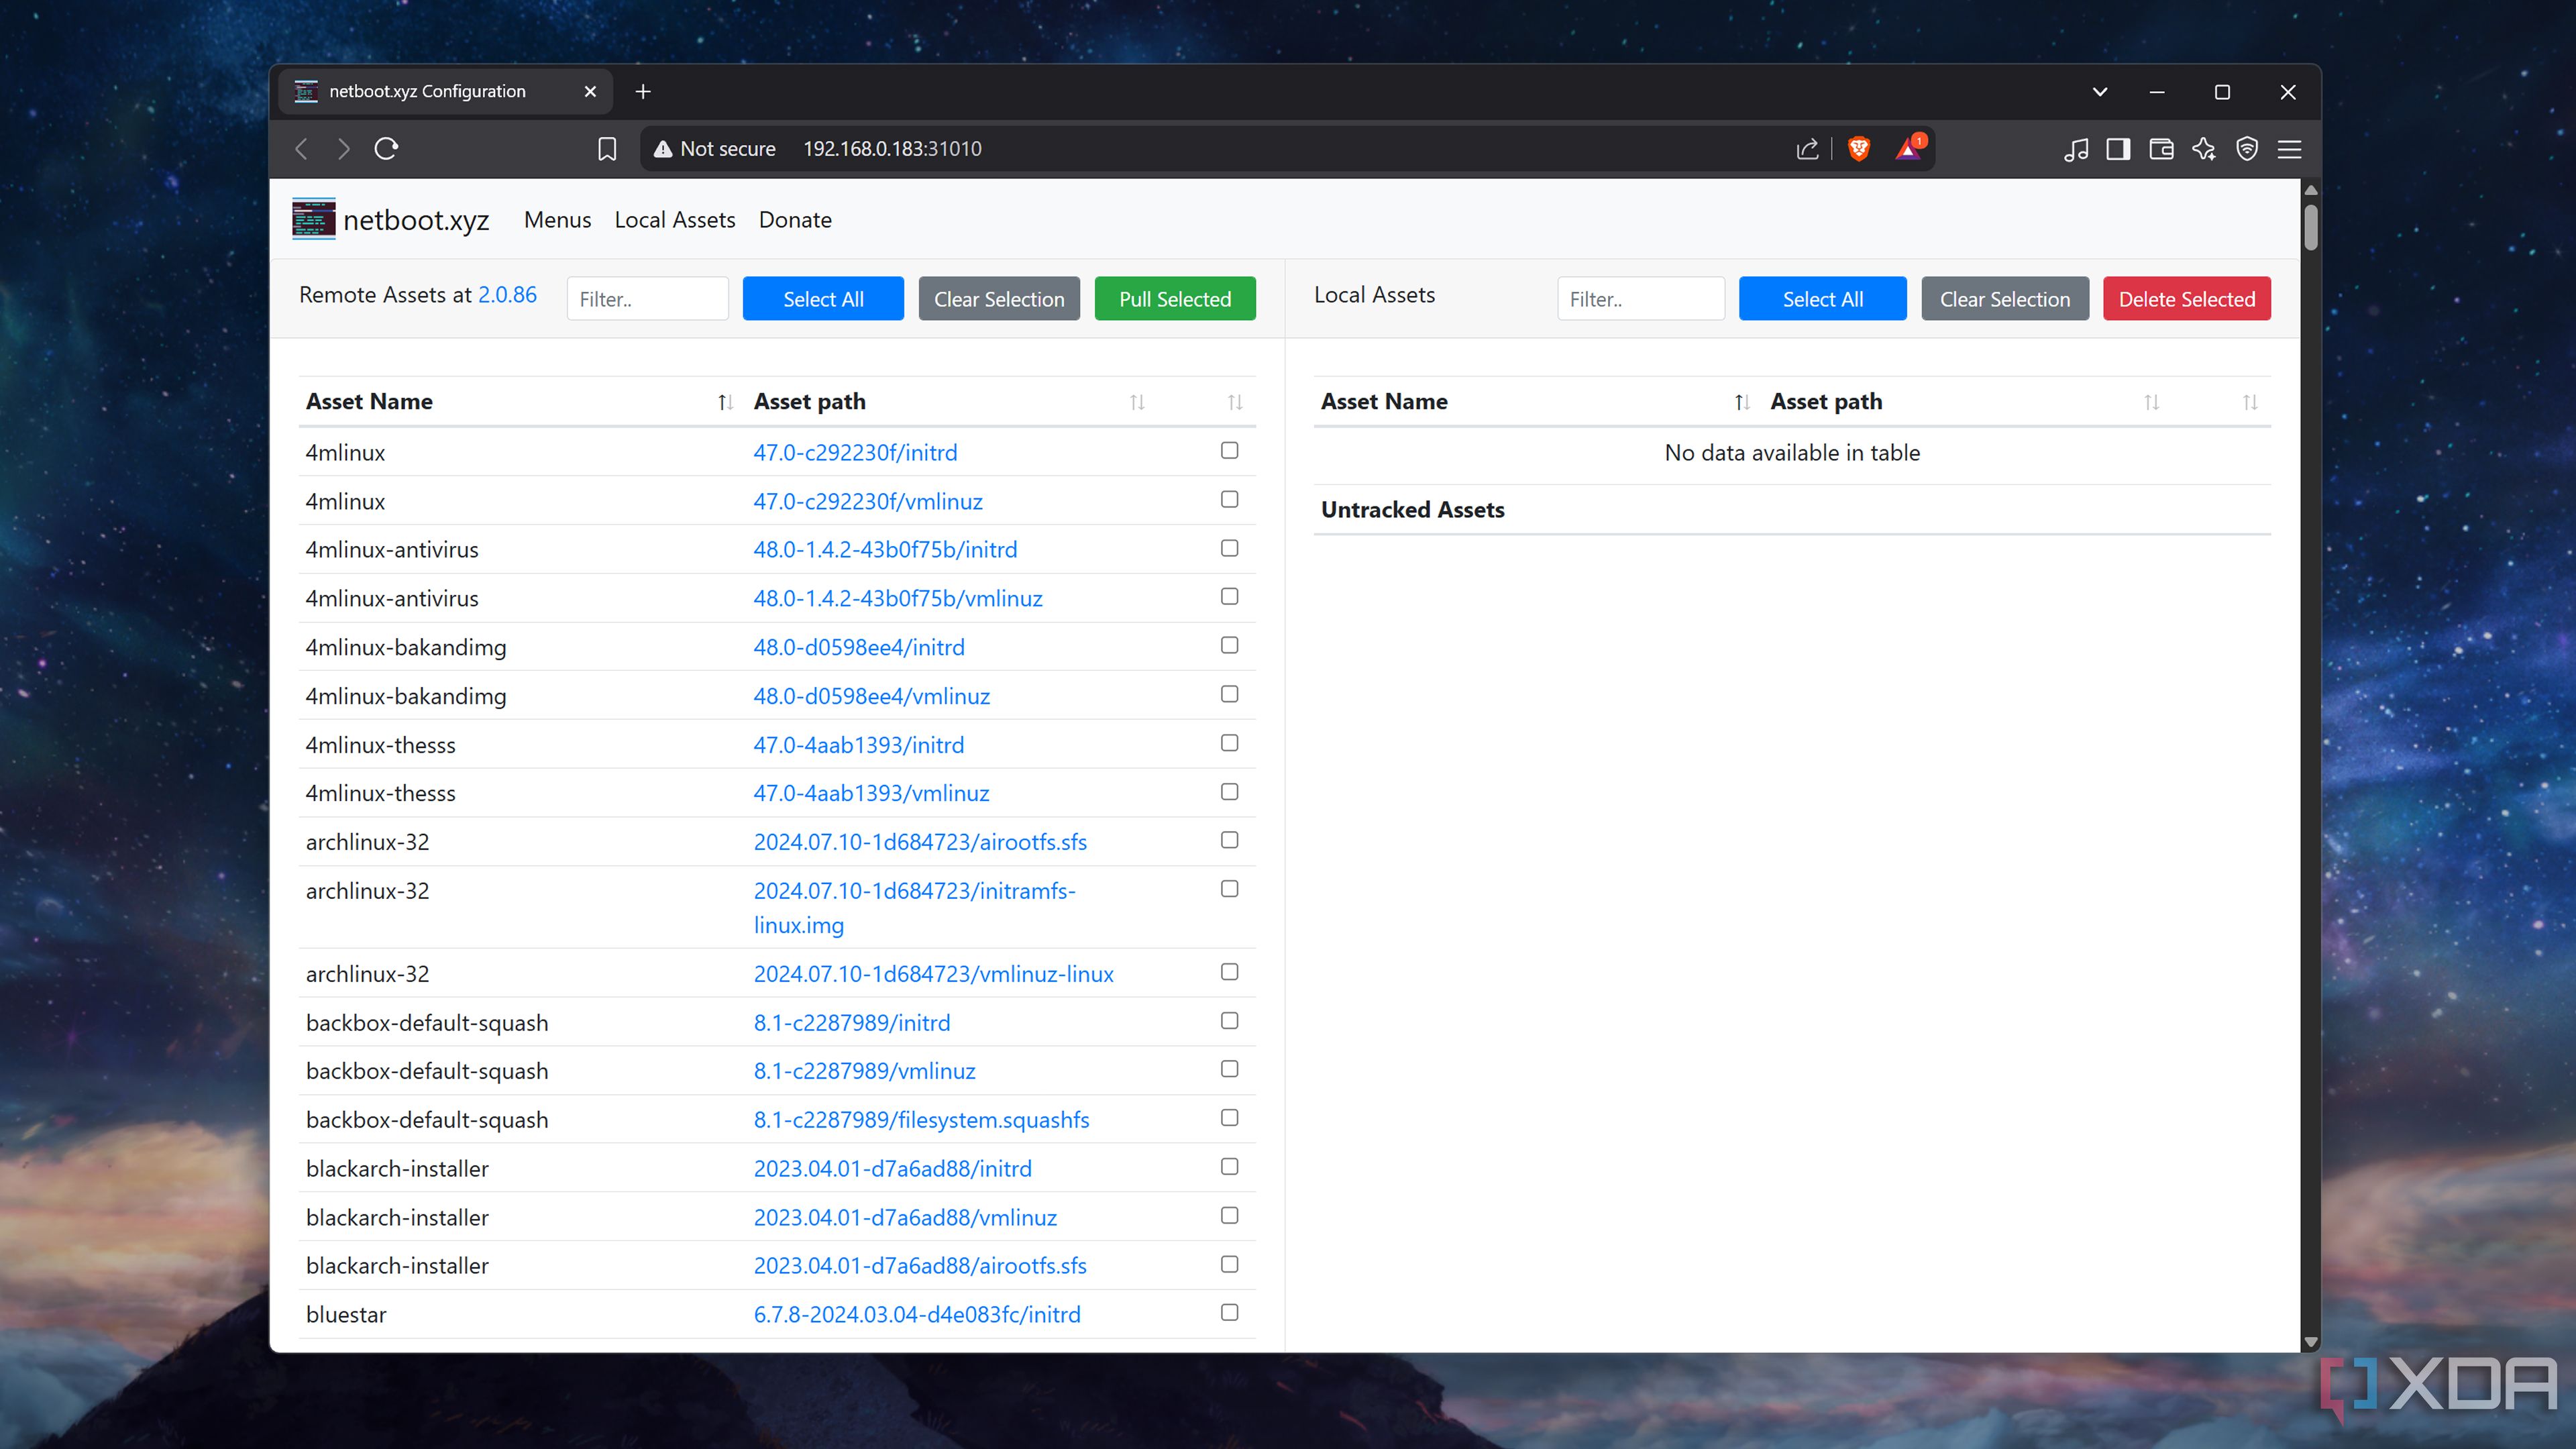The width and height of the screenshot is (2576, 1449).
Task: Click the No data available in table text
Action: click(x=1792, y=453)
